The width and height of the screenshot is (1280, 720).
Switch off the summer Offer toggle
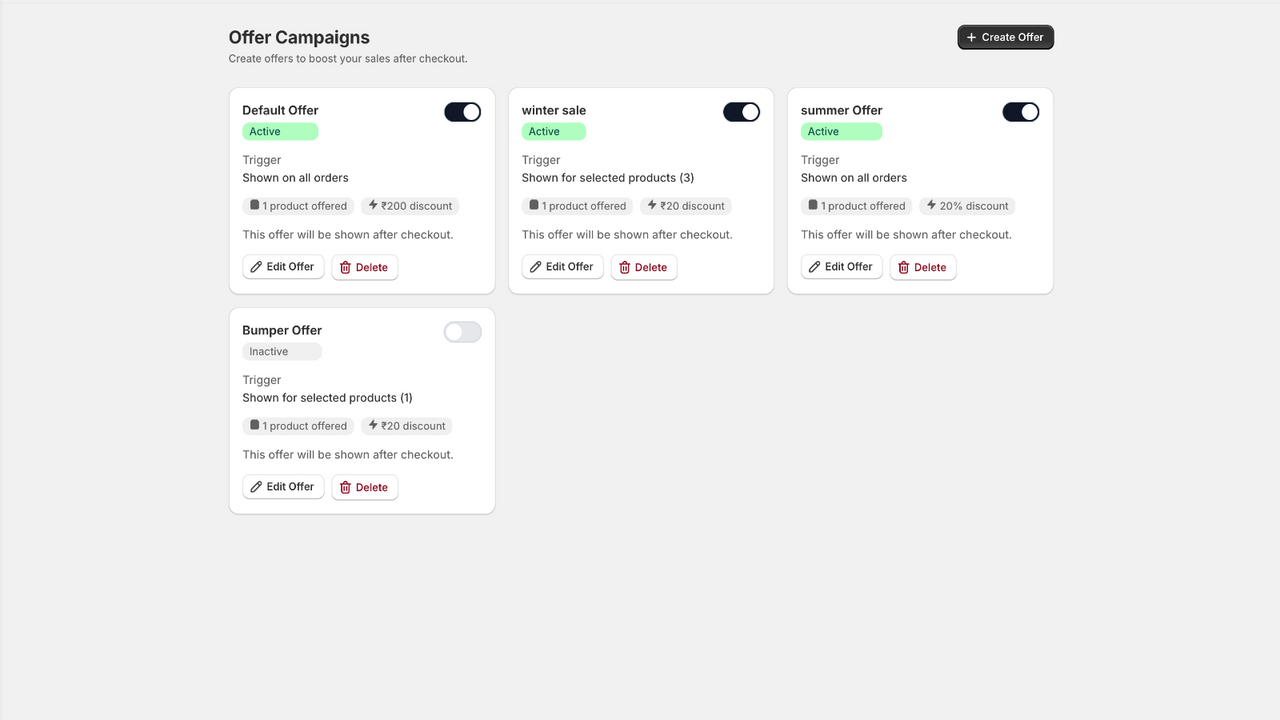[x=1020, y=112]
